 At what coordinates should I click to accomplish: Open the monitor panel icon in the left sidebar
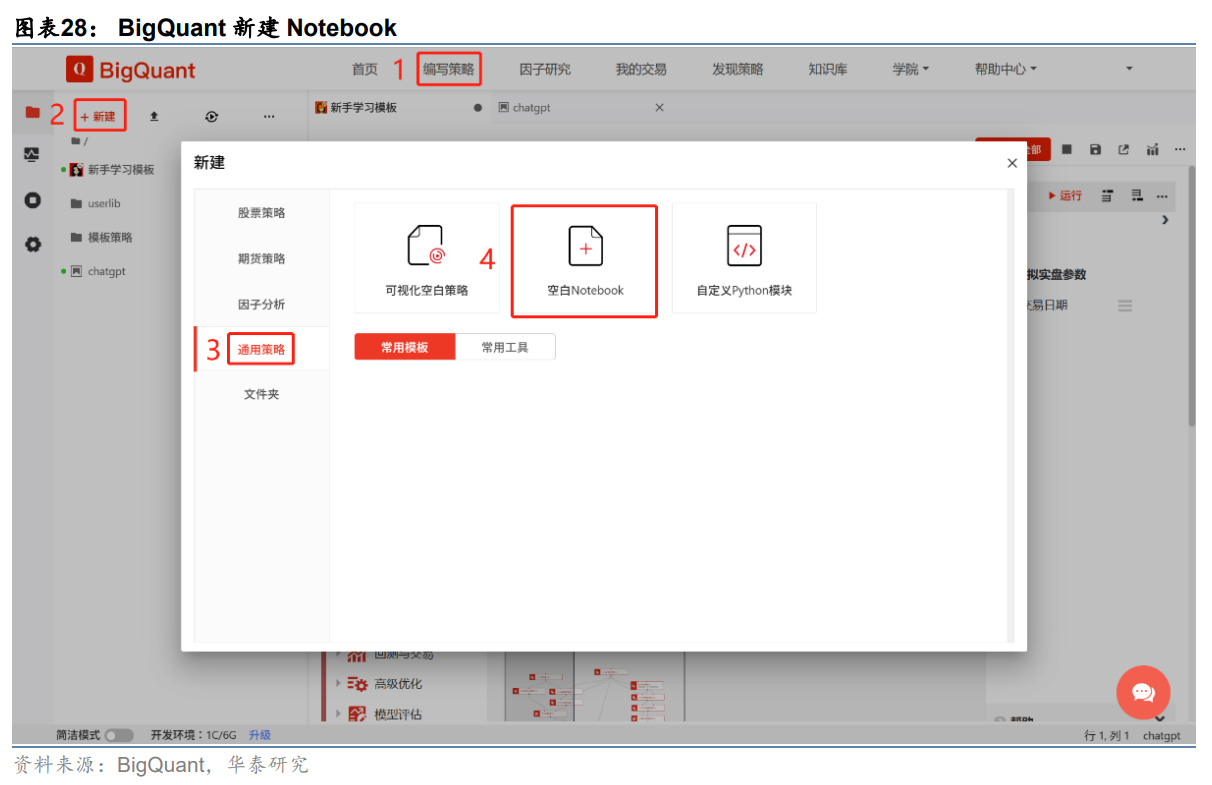click(32, 155)
